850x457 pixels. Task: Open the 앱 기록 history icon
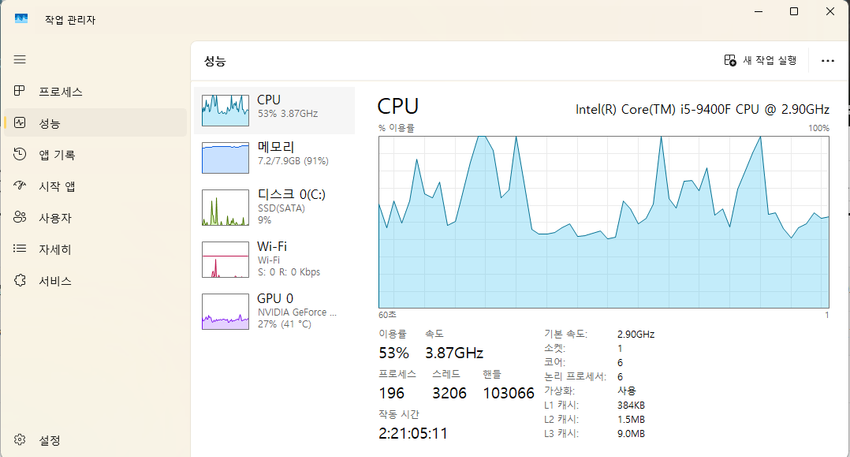tap(20, 154)
